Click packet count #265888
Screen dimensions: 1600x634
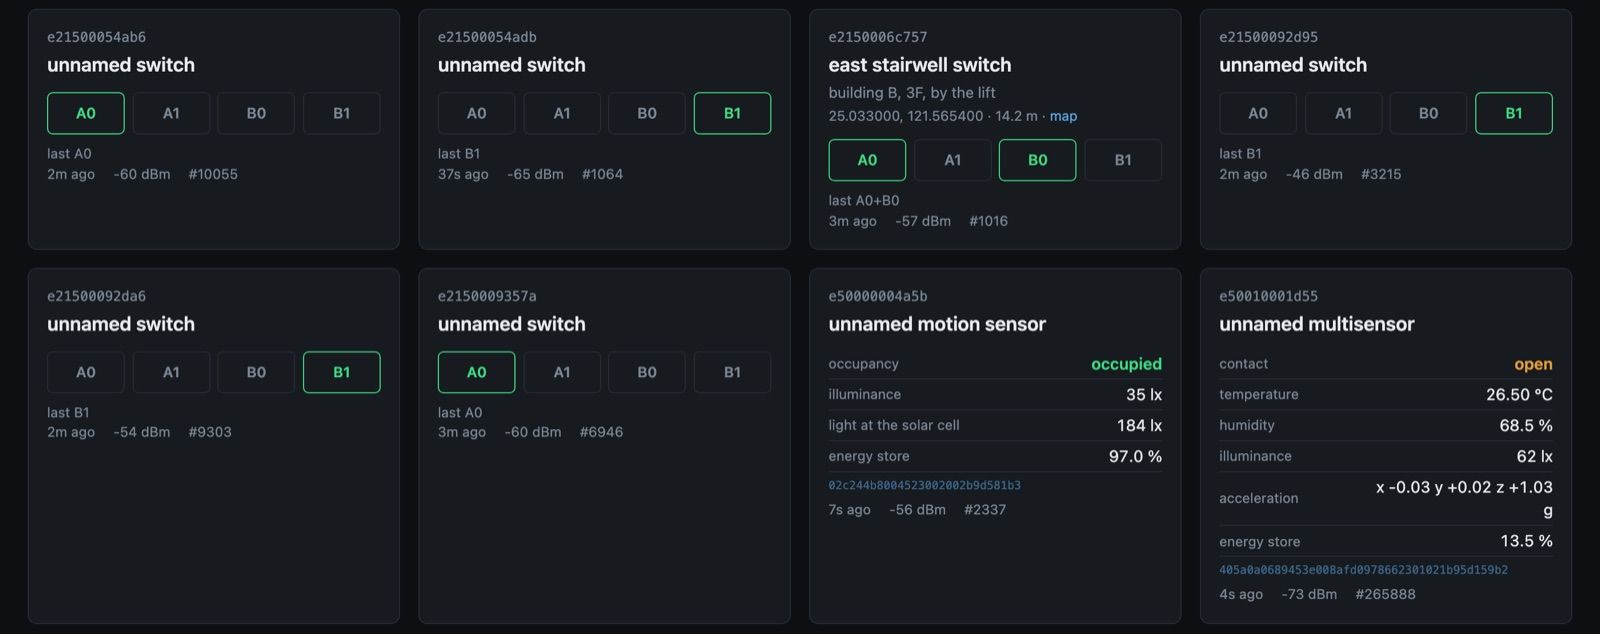1385,594
